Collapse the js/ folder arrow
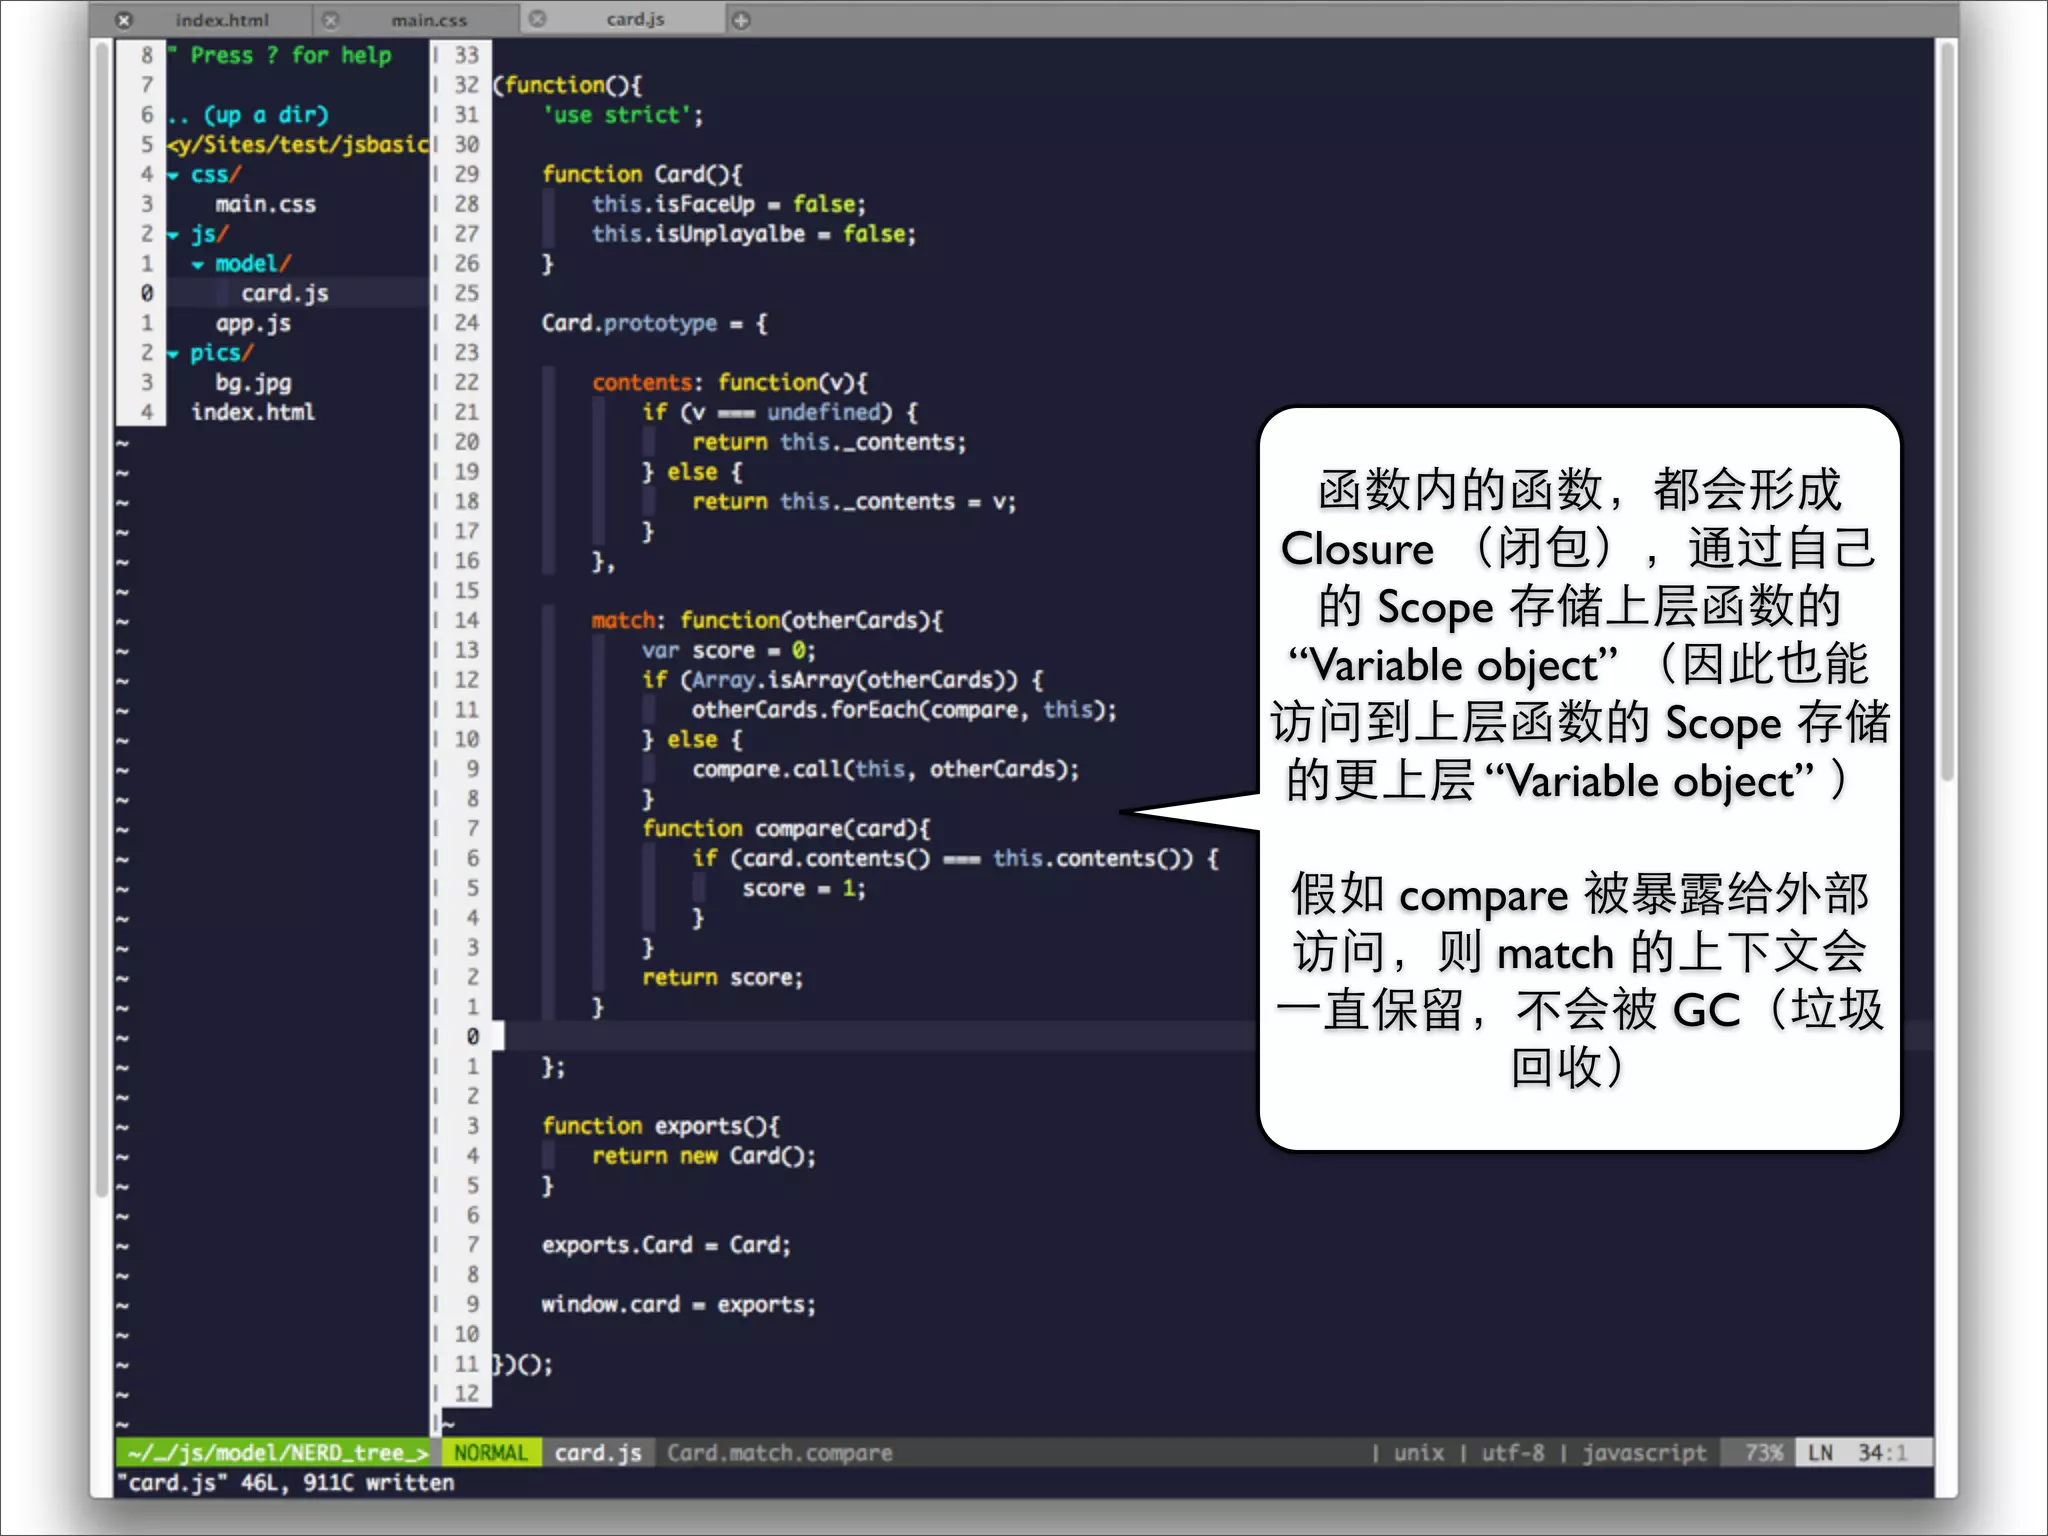 (x=173, y=235)
